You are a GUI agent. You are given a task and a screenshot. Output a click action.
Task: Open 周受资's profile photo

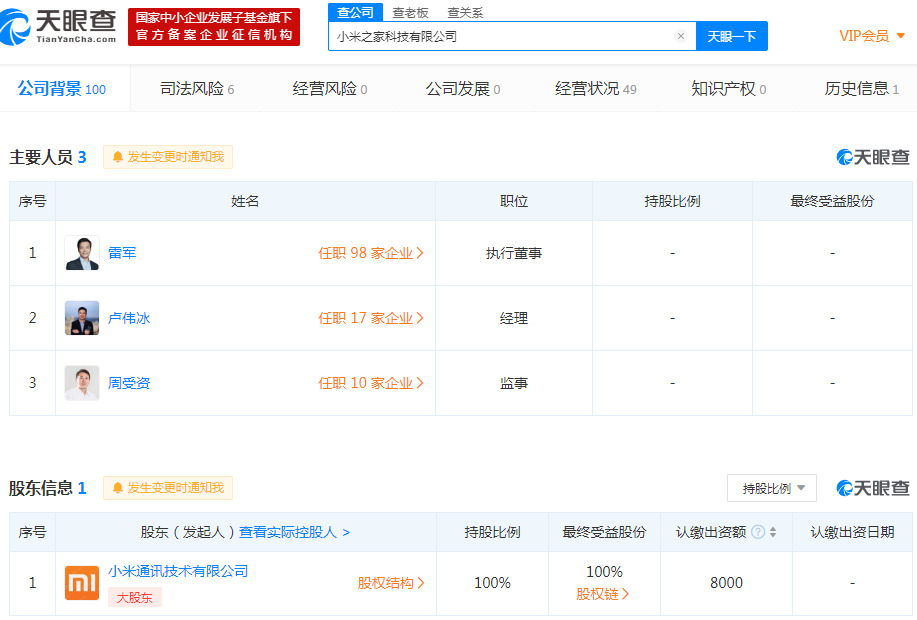[82, 383]
